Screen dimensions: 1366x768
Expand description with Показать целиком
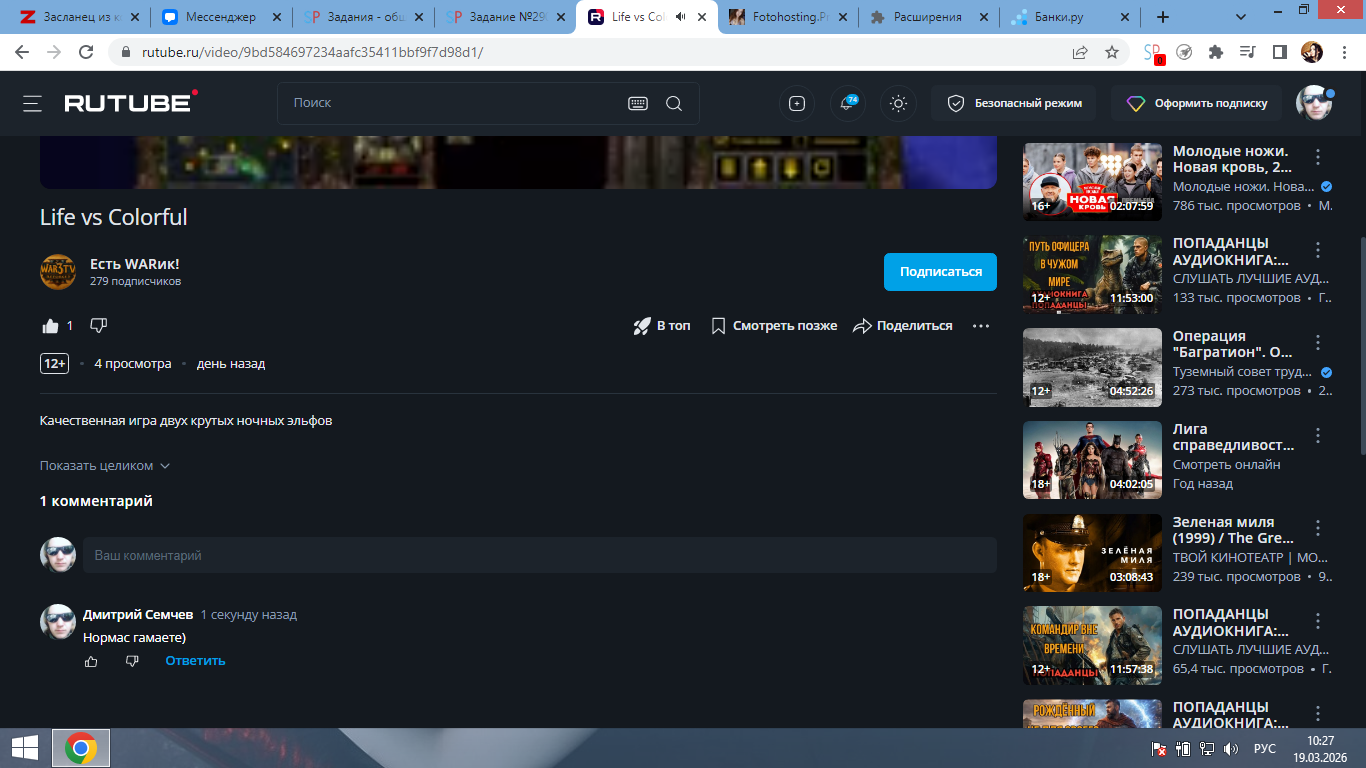click(105, 466)
